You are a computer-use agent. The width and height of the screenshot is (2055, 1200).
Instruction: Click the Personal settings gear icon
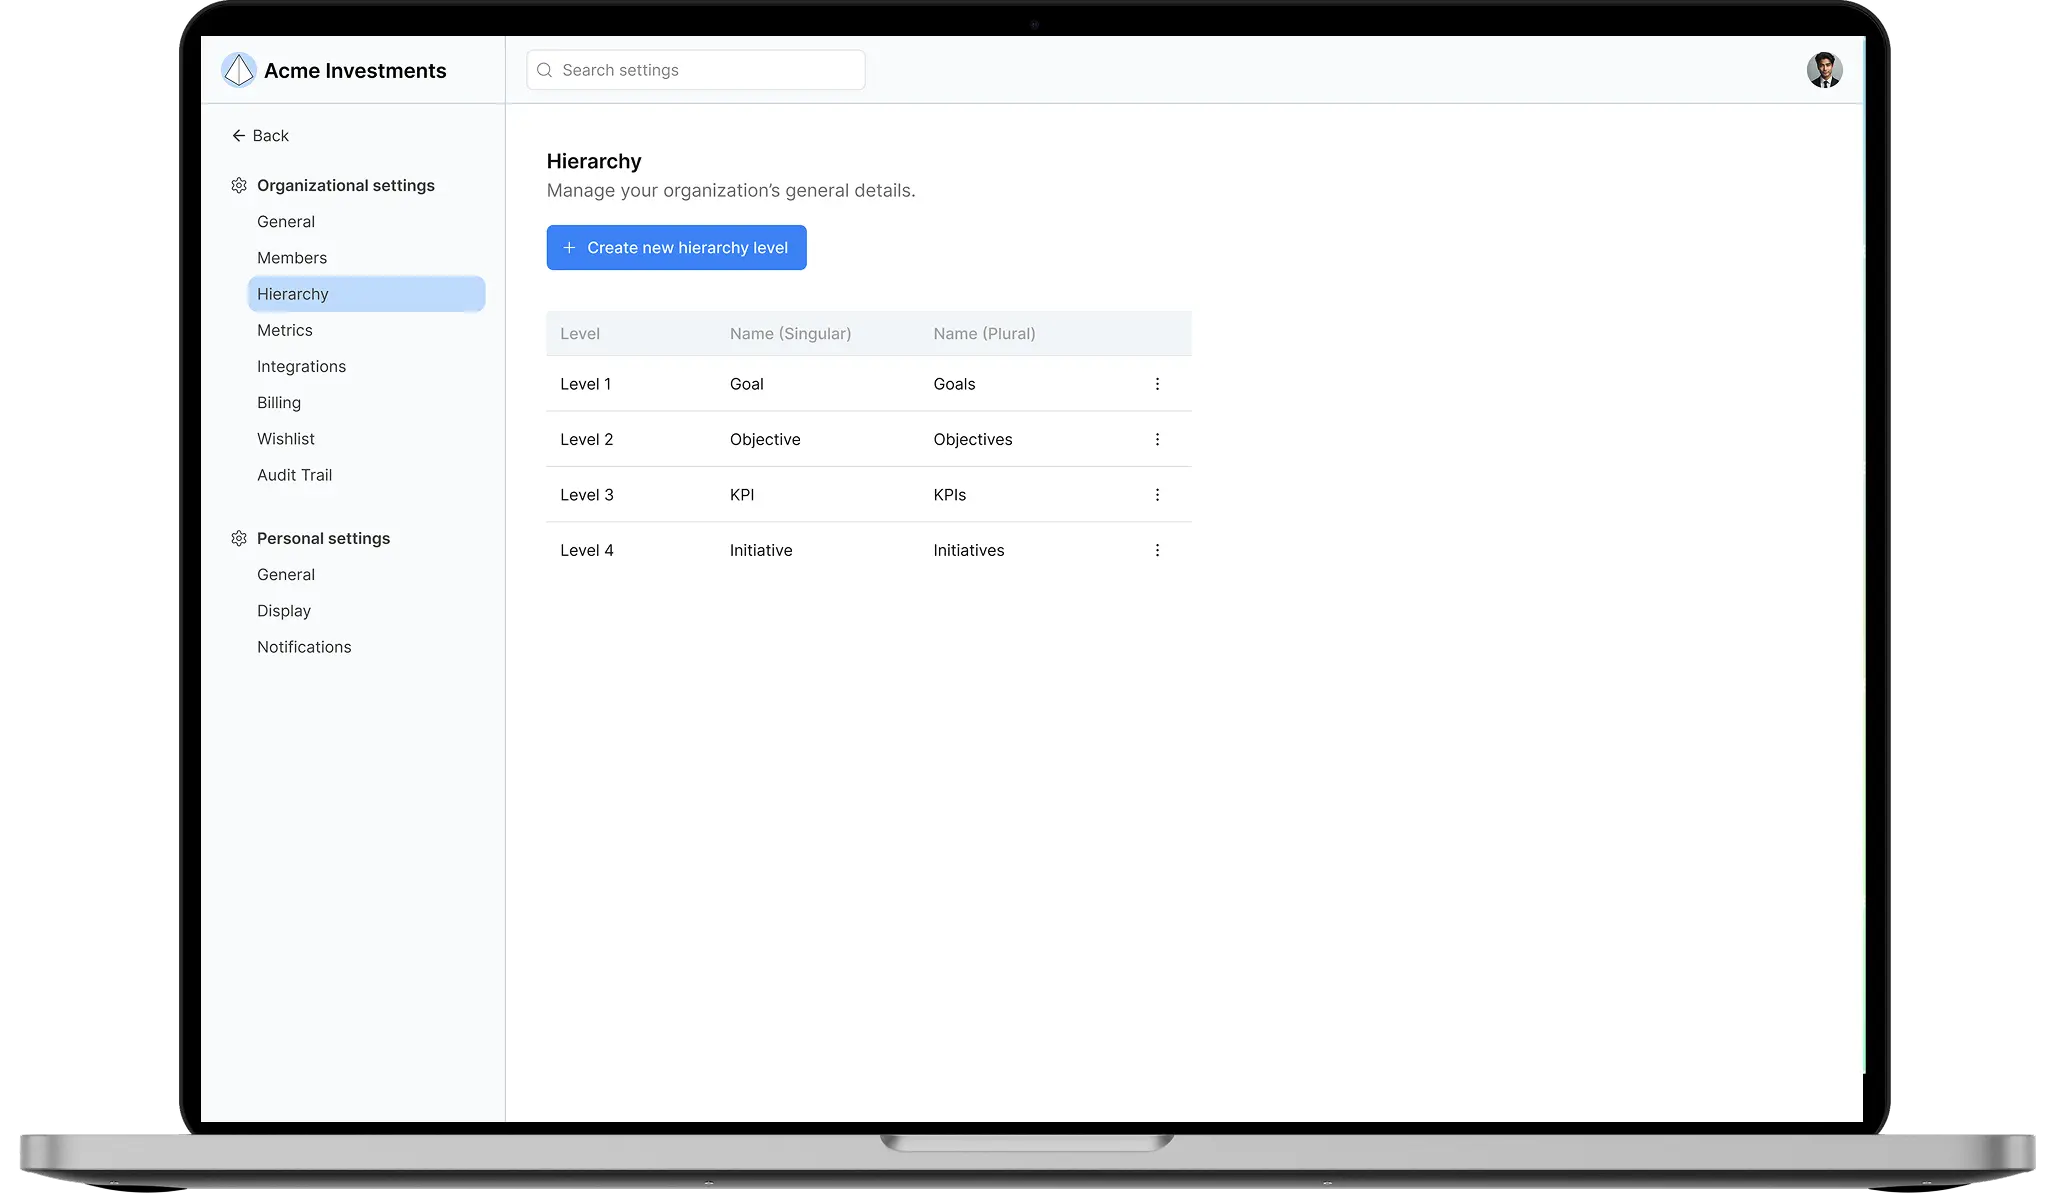[x=239, y=538]
